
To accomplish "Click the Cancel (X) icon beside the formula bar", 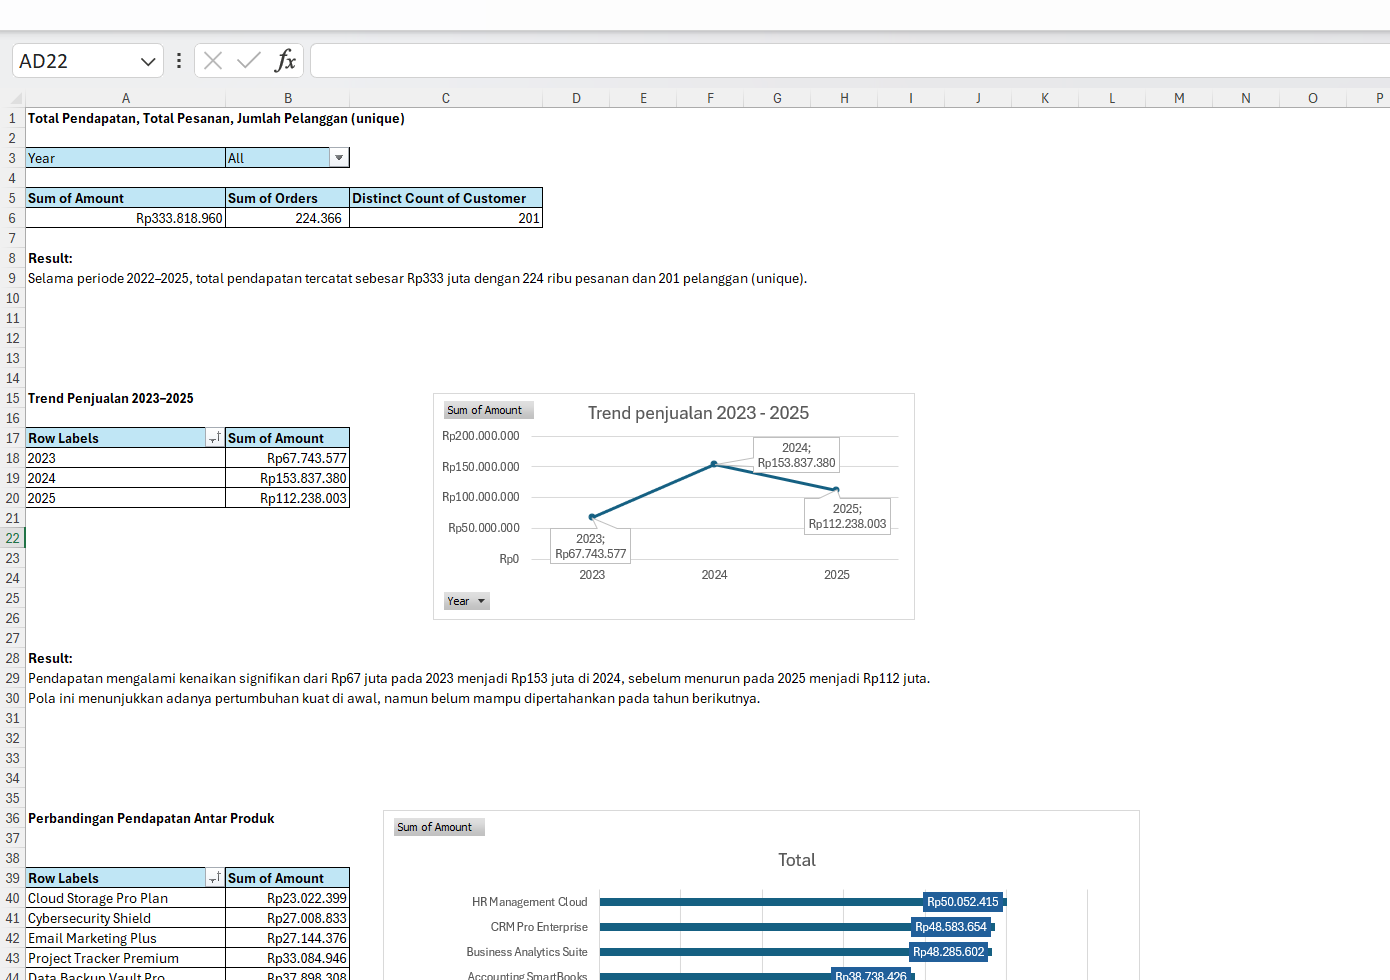I will click(212, 60).
